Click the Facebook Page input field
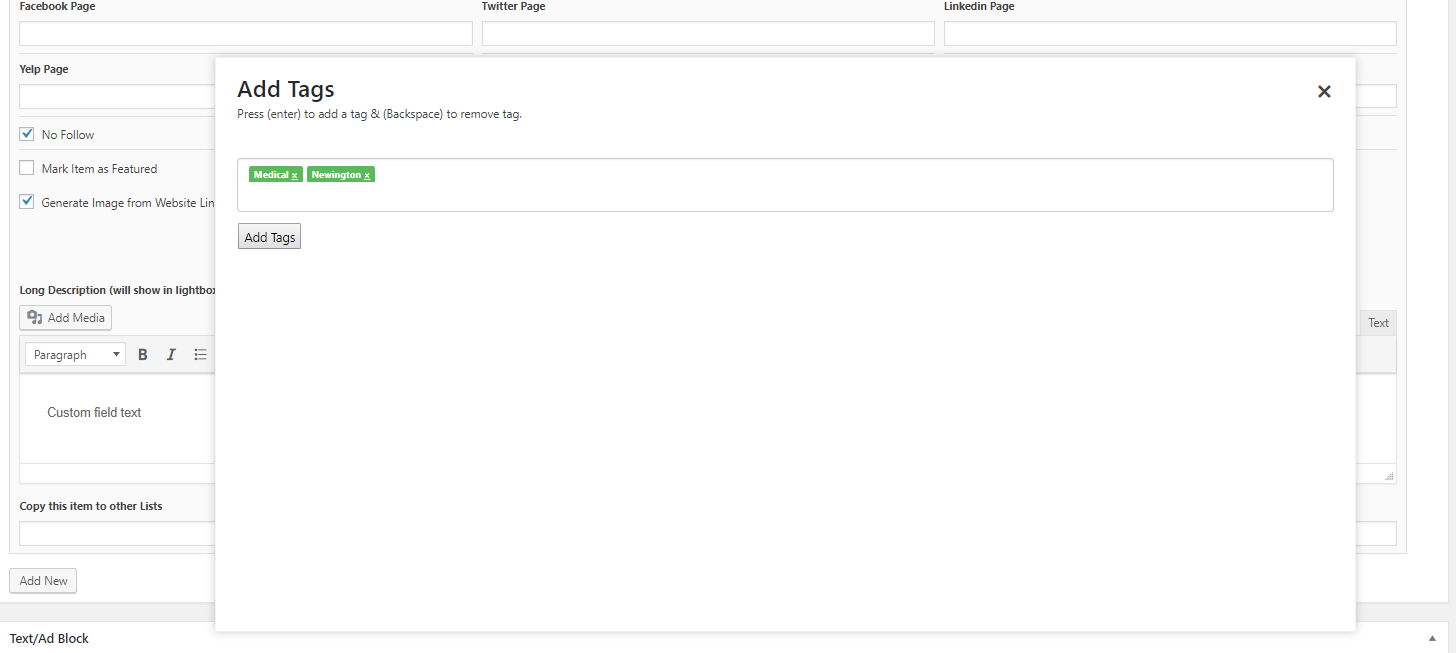Screen dimensions: 1456x653 pos(246,34)
